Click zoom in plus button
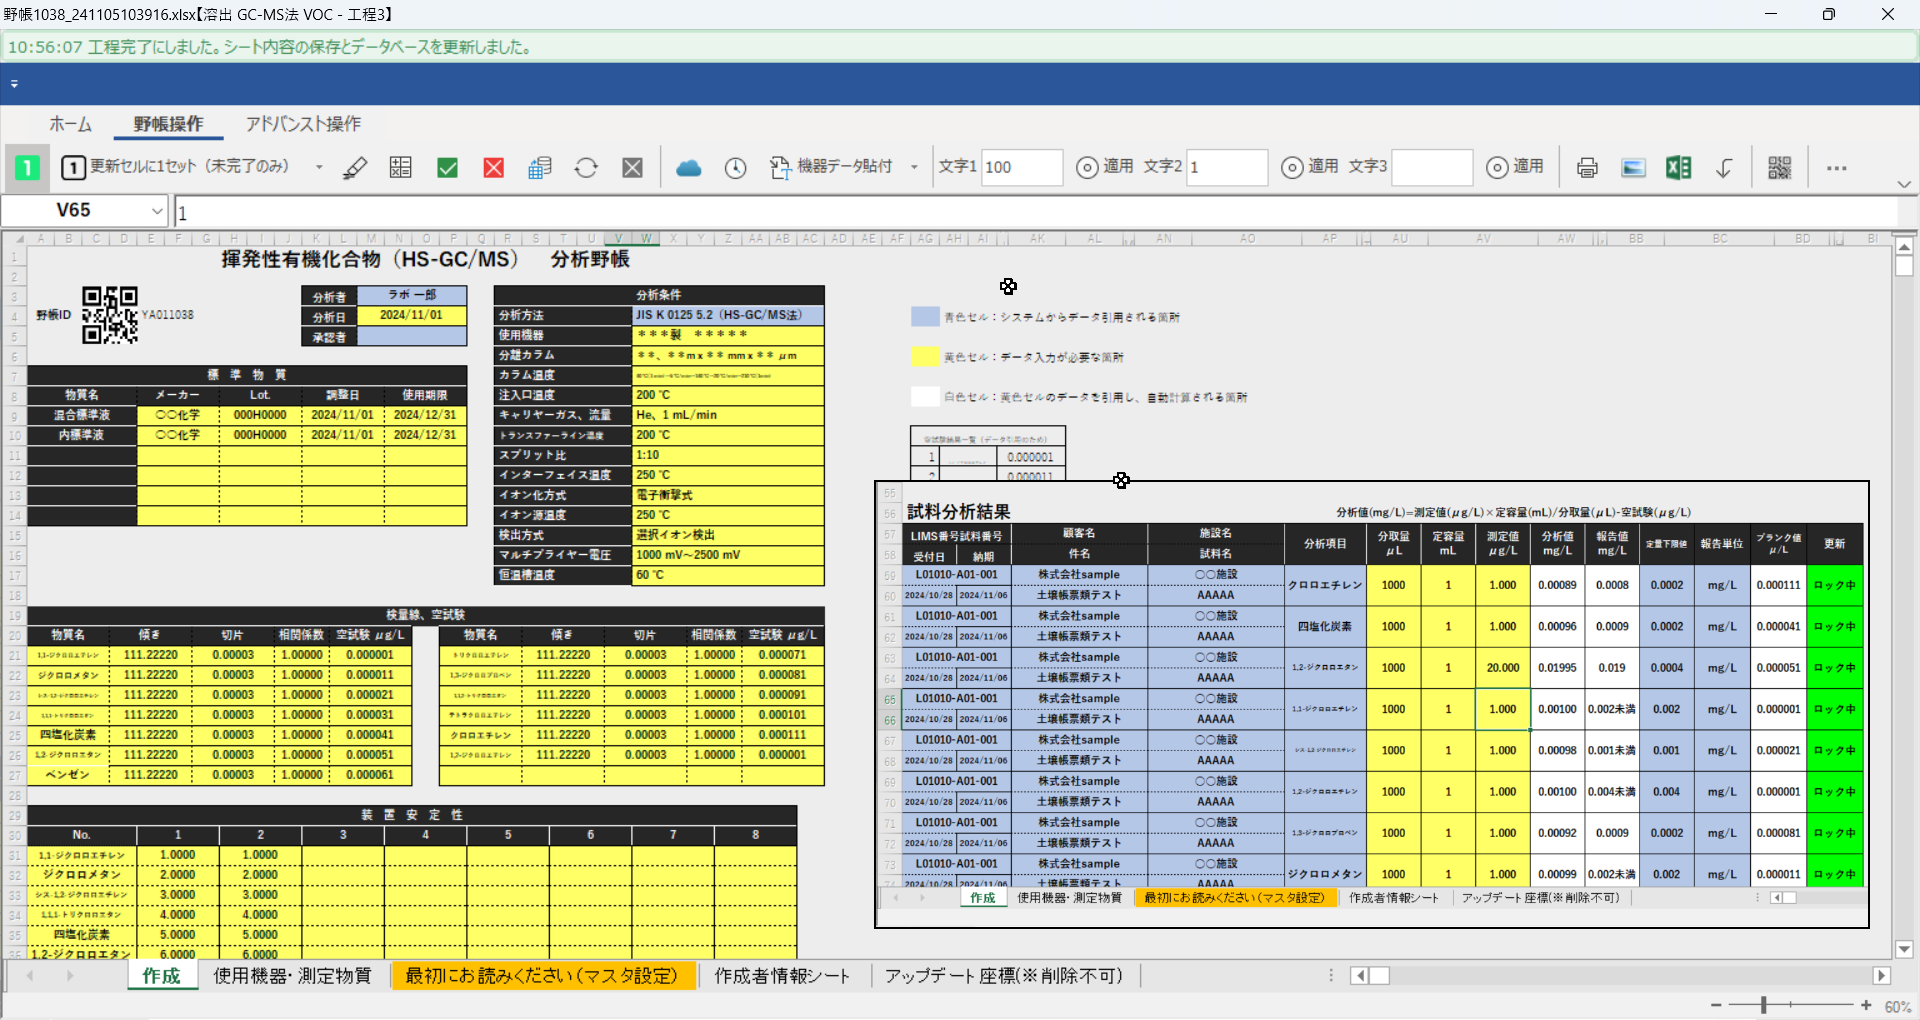 [x=1866, y=1005]
